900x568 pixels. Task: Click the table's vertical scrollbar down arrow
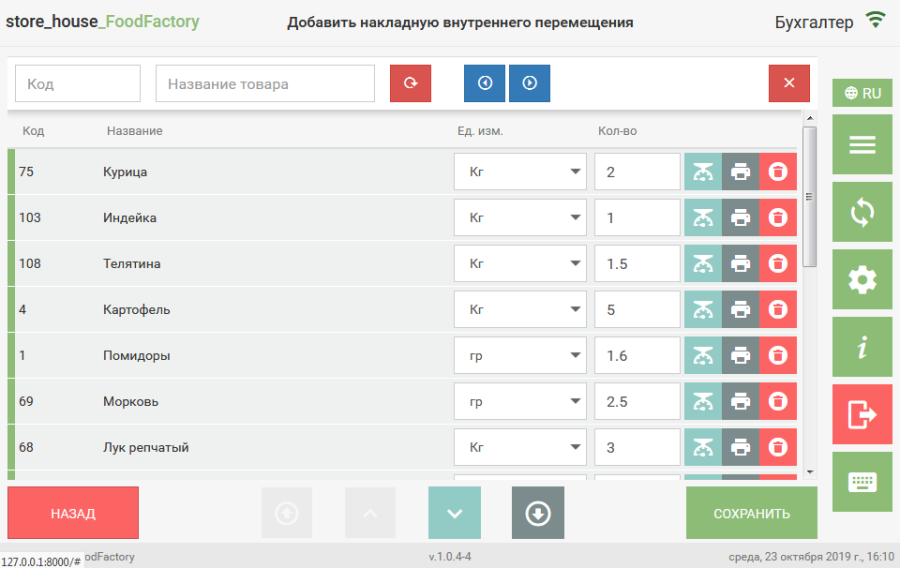[810, 471]
